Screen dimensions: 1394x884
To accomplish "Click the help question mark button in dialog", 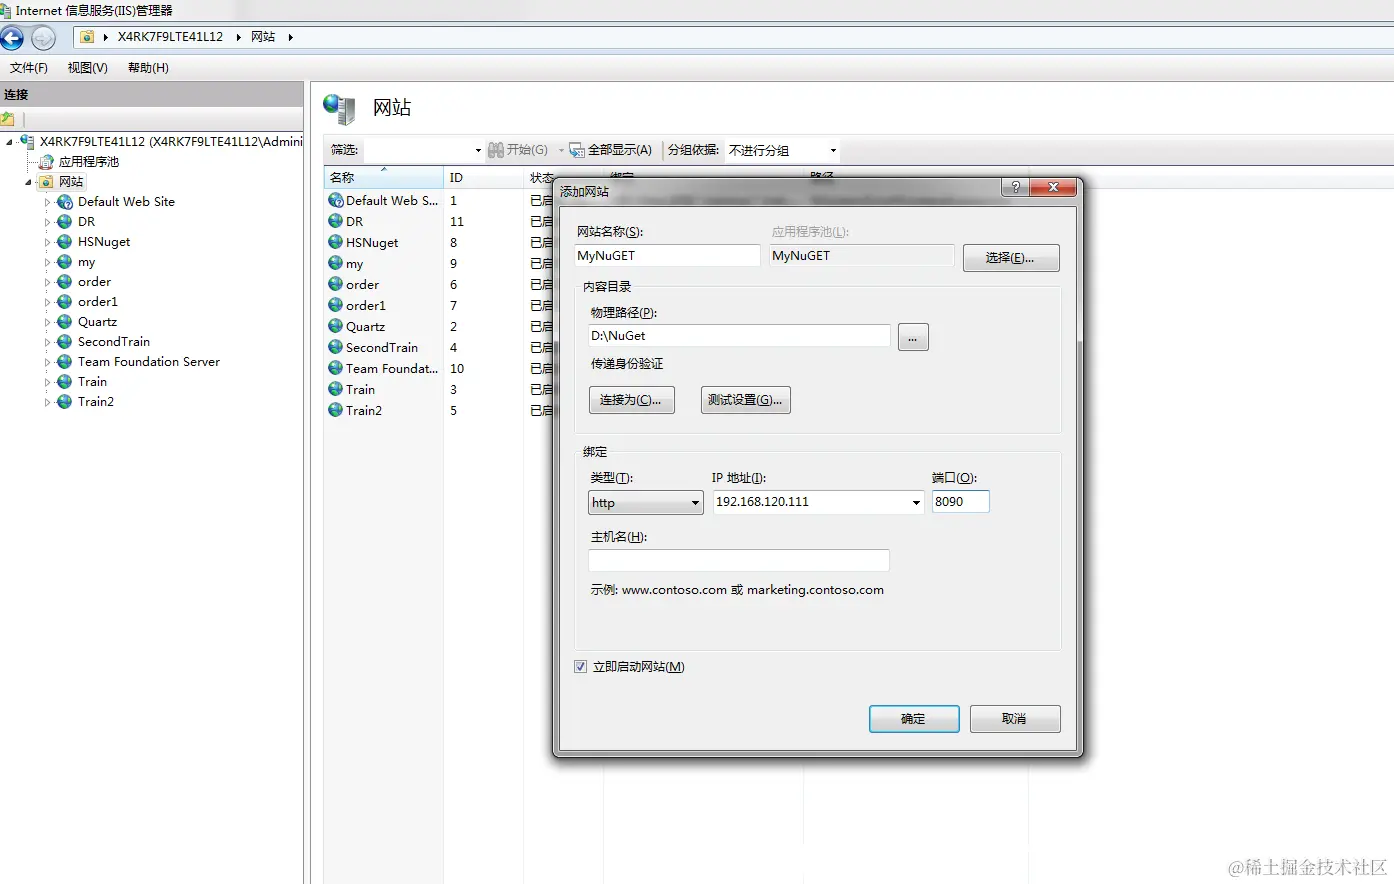I will point(1015,187).
